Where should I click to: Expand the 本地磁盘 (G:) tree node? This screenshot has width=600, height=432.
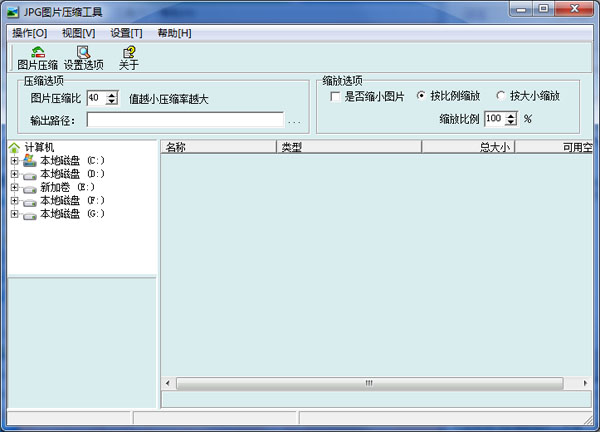(x=15, y=214)
